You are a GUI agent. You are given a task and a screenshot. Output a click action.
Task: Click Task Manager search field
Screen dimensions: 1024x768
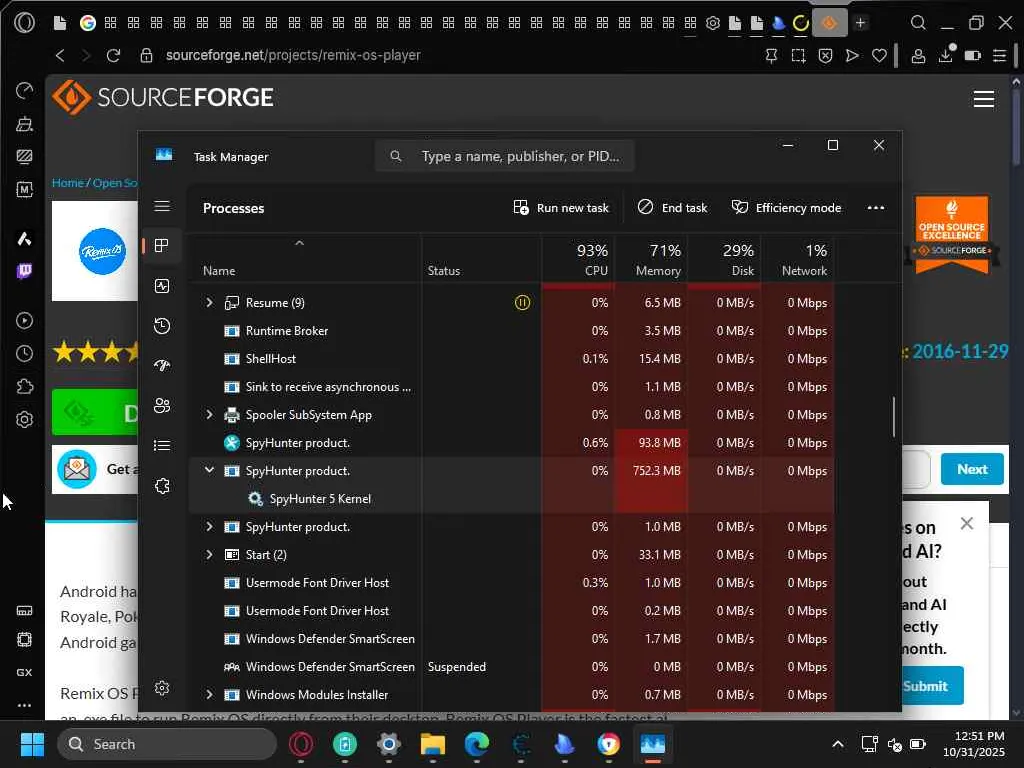pyautogui.click(x=504, y=156)
